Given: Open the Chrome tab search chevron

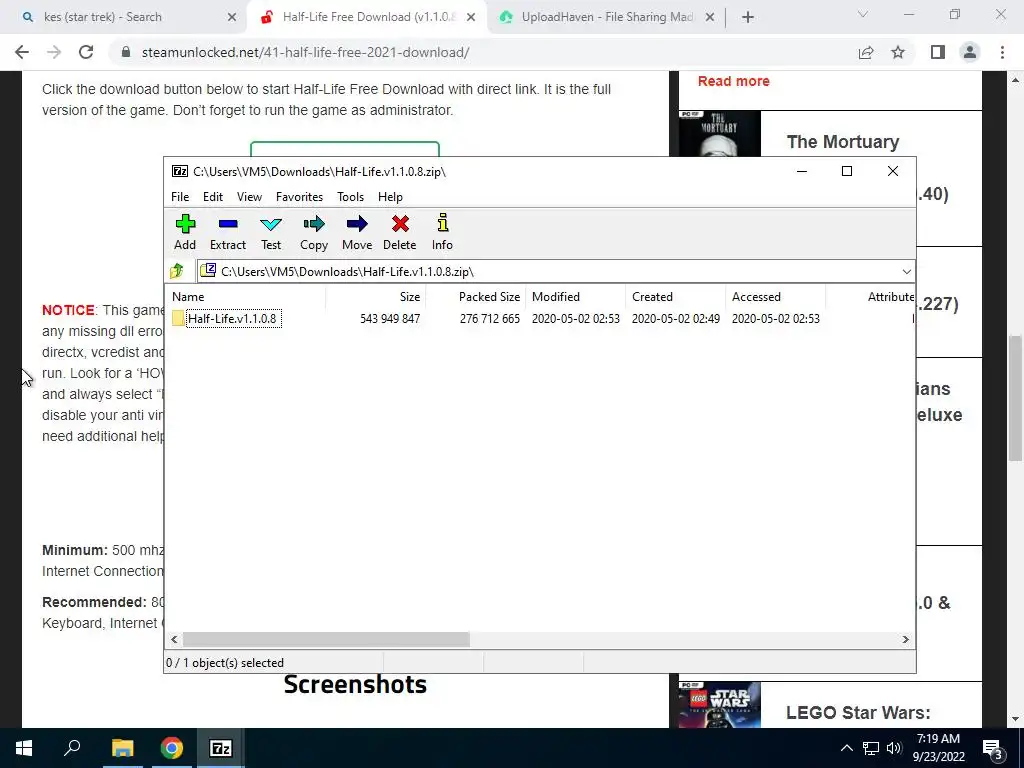Looking at the screenshot, I should [x=862, y=14].
